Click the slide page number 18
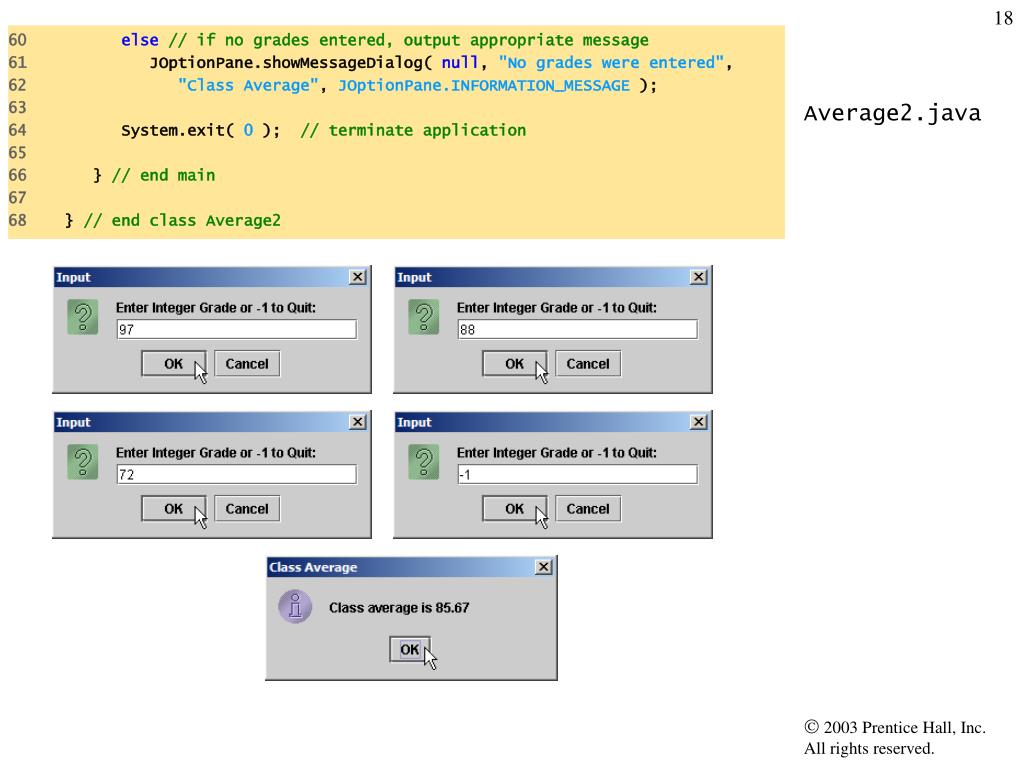 click(x=1004, y=18)
